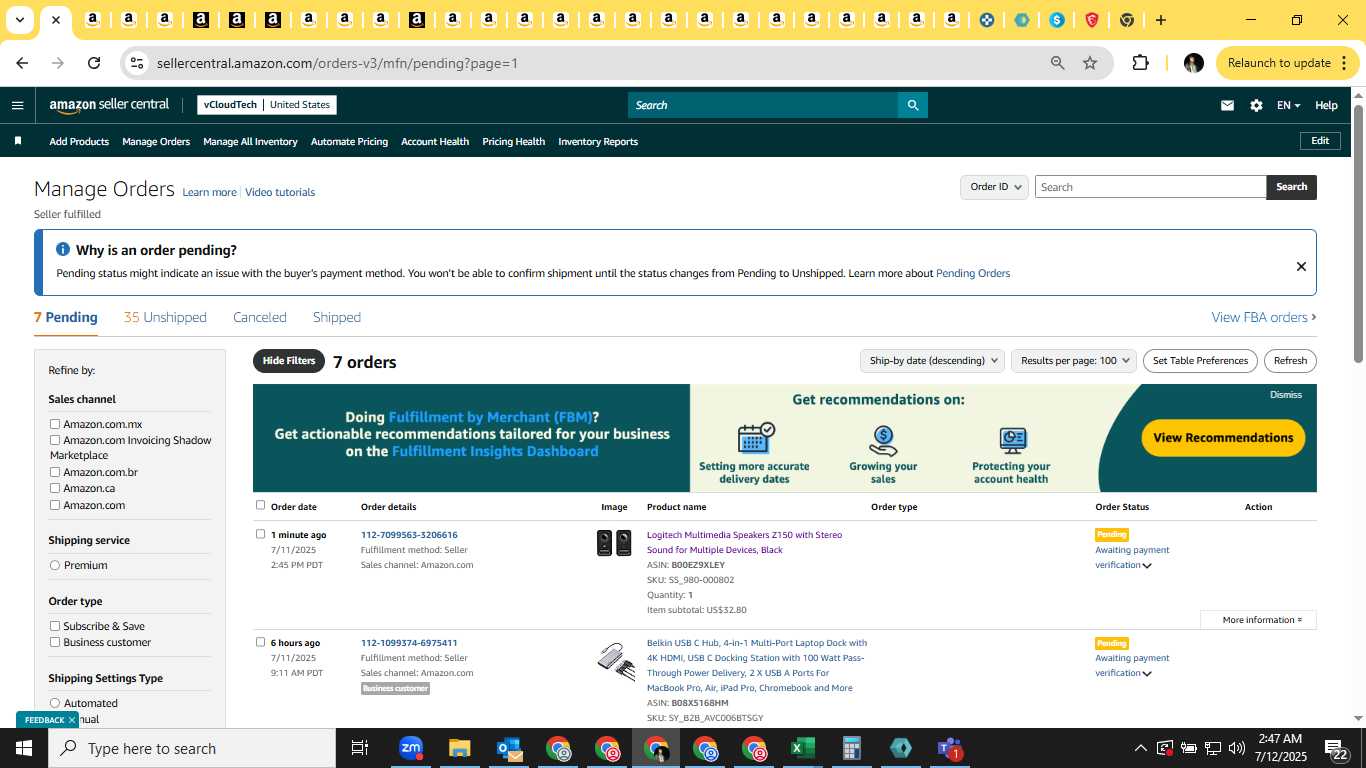Open Microsoft Teams from the taskbar

coord(949,748)
